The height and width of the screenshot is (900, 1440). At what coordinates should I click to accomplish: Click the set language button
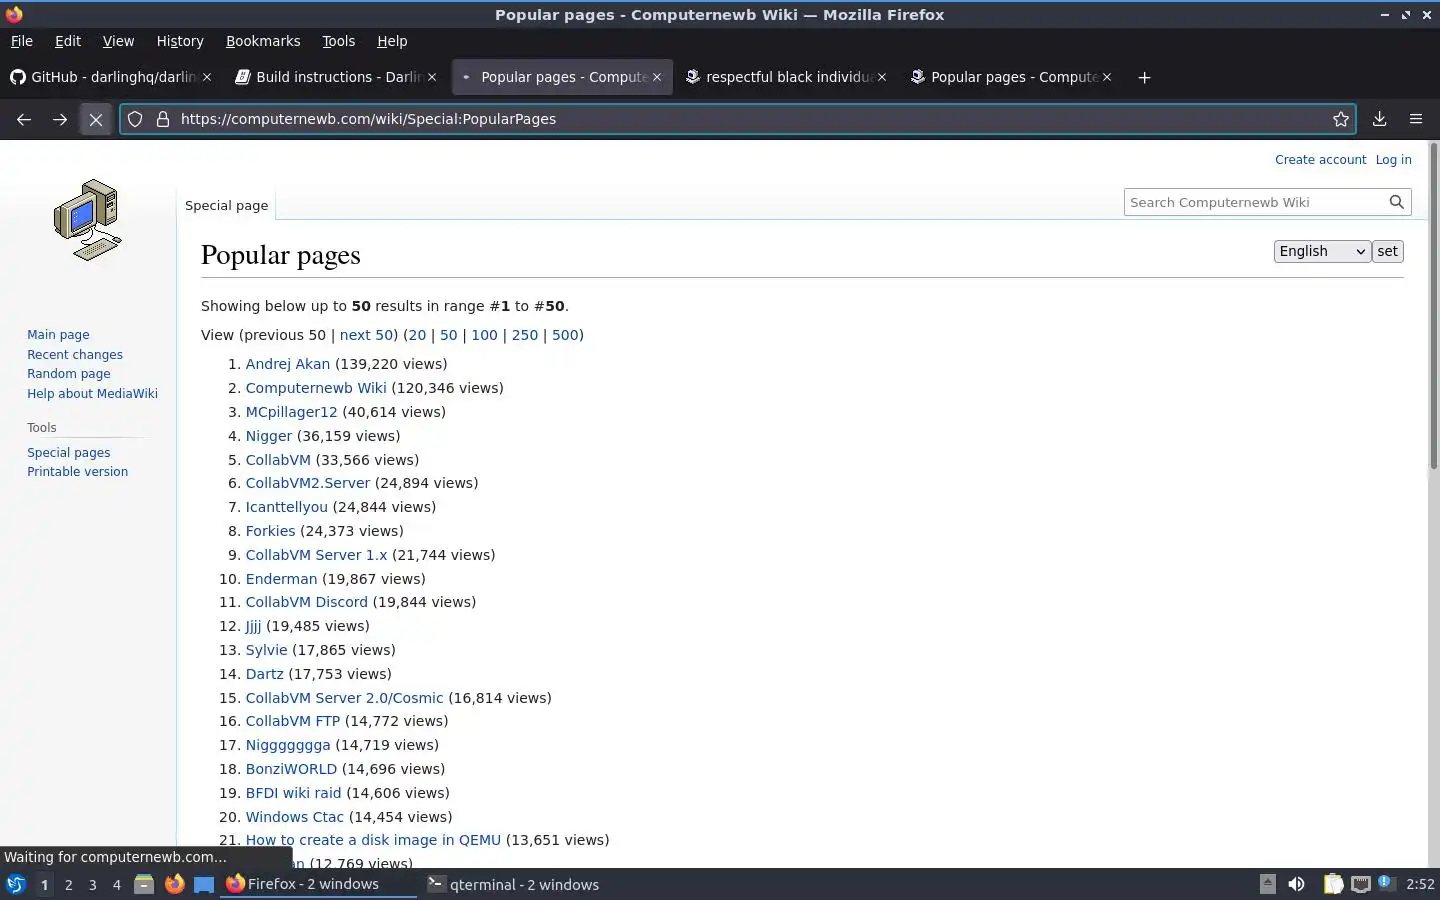1387,251
